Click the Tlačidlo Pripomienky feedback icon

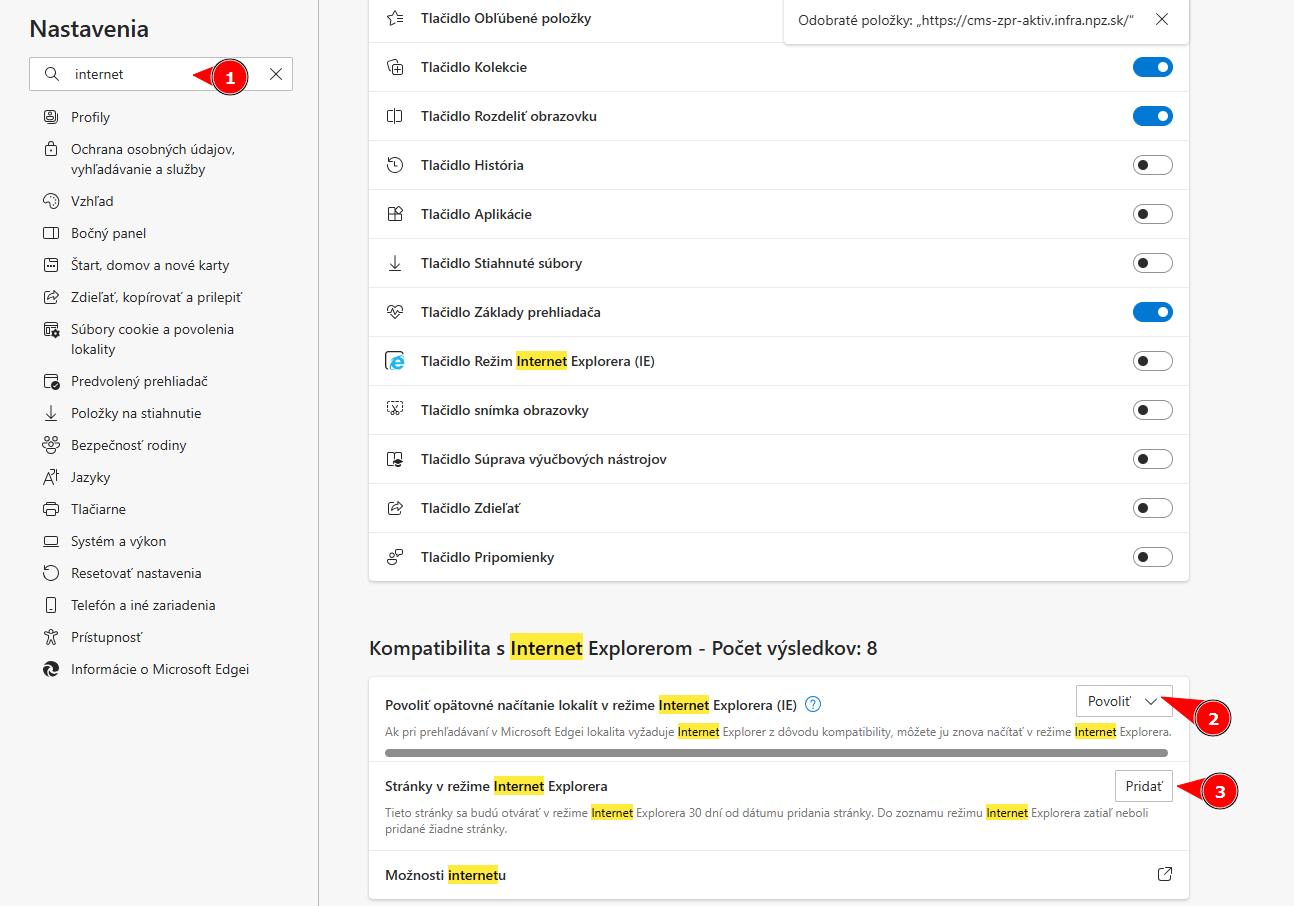tap(395, 557)
